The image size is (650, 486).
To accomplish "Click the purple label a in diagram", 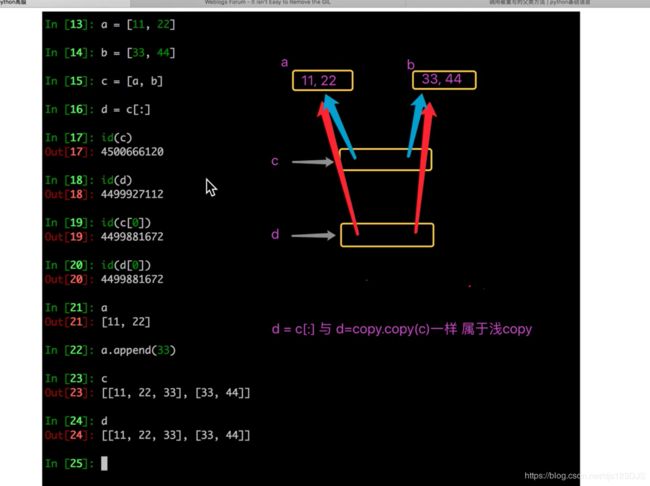I will pos(284,63).
